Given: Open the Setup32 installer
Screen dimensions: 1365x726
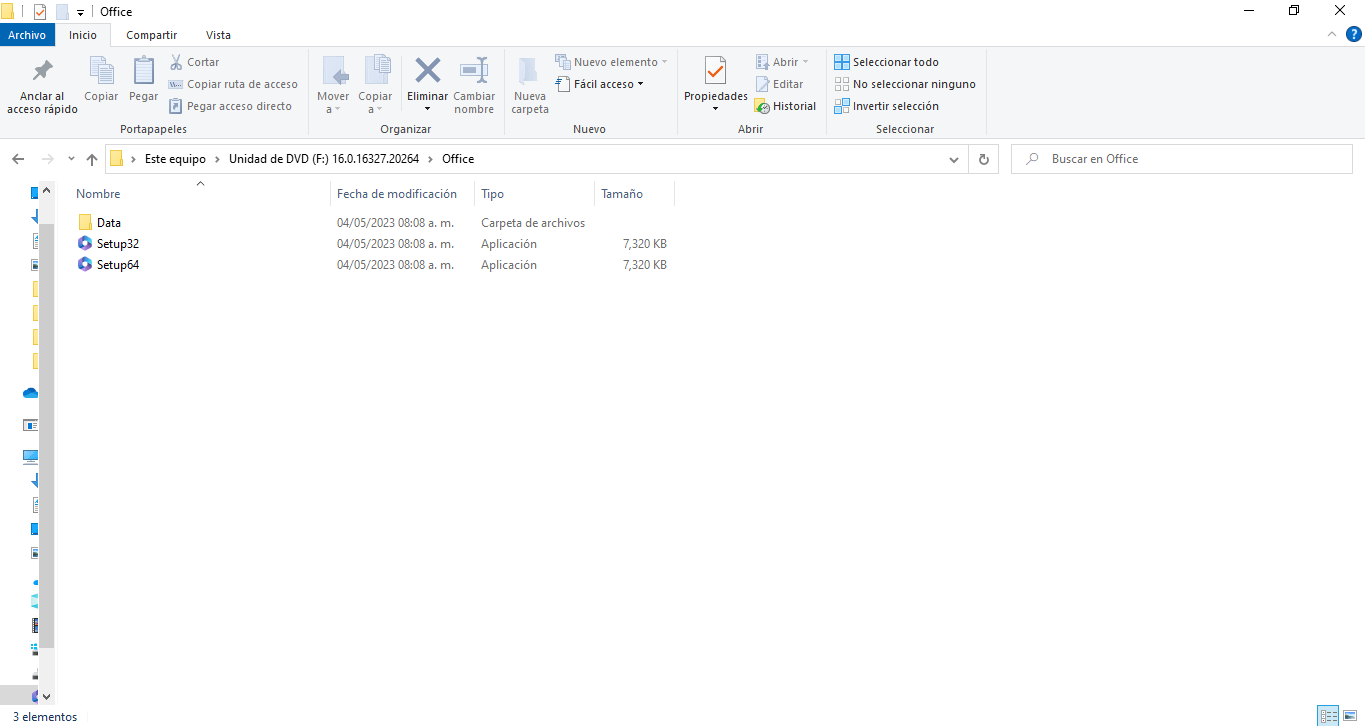Looking at the screenshot, I should (x=117, y=243).
